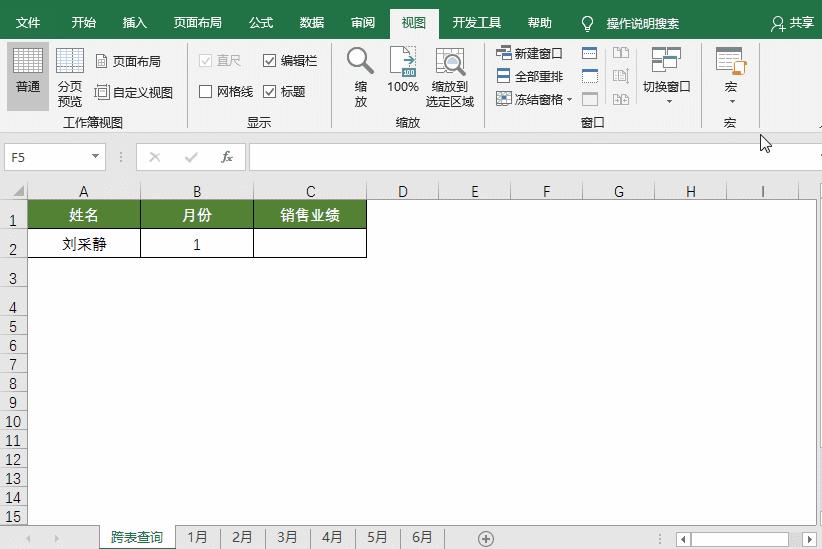Select the 姓名 header cell
The height and width of the screenshot is (549, 822).
(x=84, y=214)
